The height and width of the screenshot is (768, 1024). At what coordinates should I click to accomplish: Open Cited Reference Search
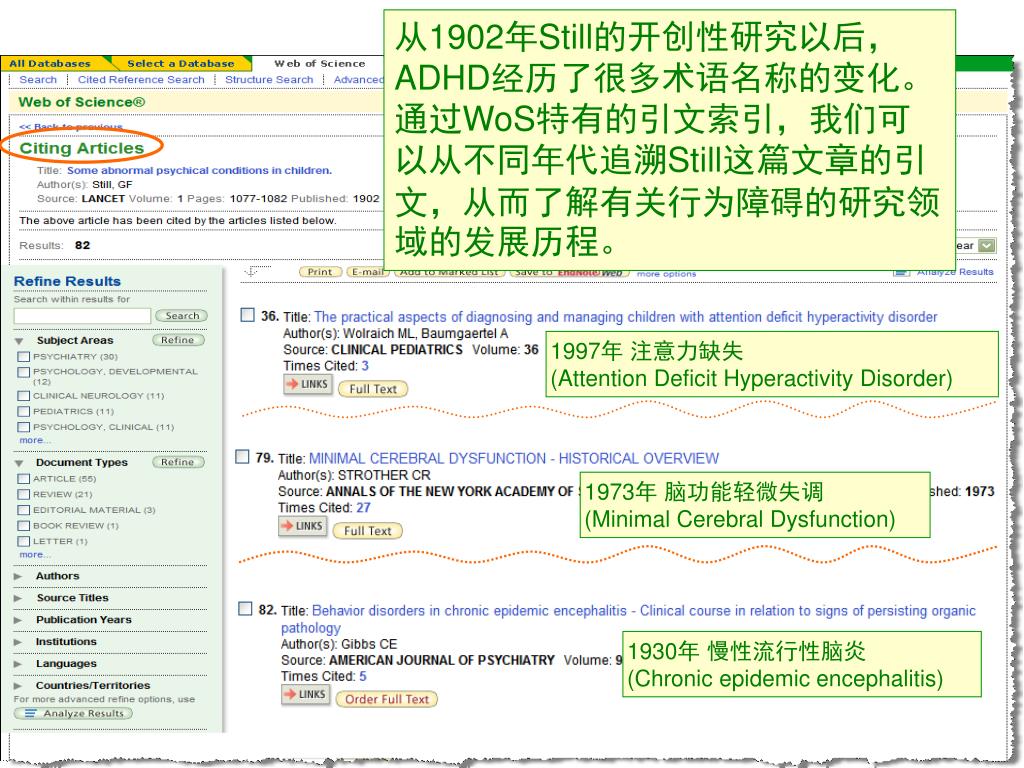tap(141, 79)
